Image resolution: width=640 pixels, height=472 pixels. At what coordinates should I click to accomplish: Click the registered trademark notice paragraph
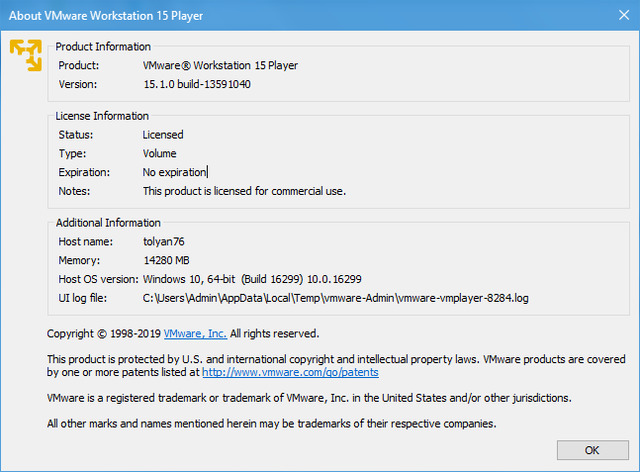pos(309,398)
